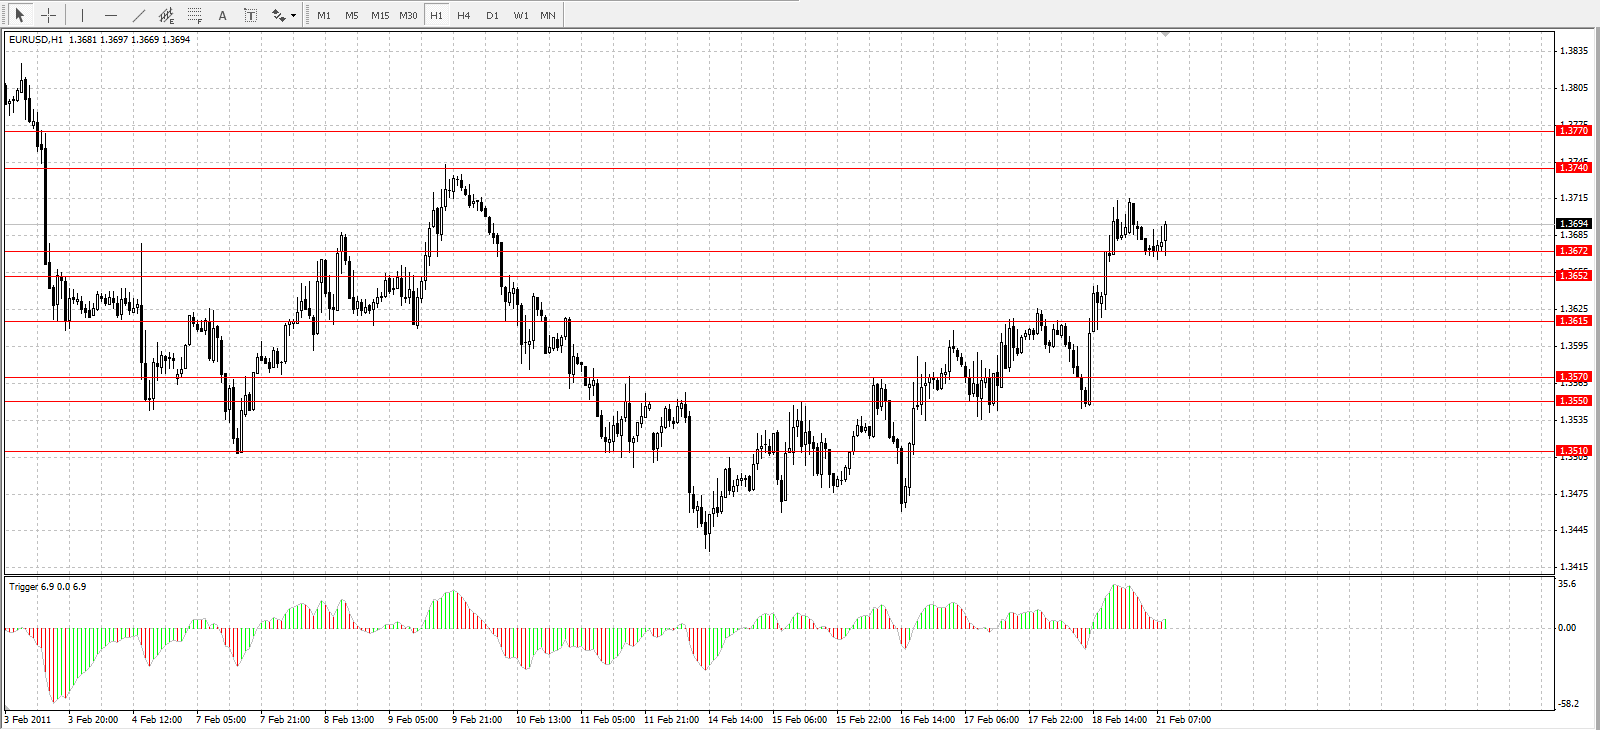This screenshot has width=1600, height=730.
Task: Click the 35.6 indicator scale value
Action: point(1567,584)
